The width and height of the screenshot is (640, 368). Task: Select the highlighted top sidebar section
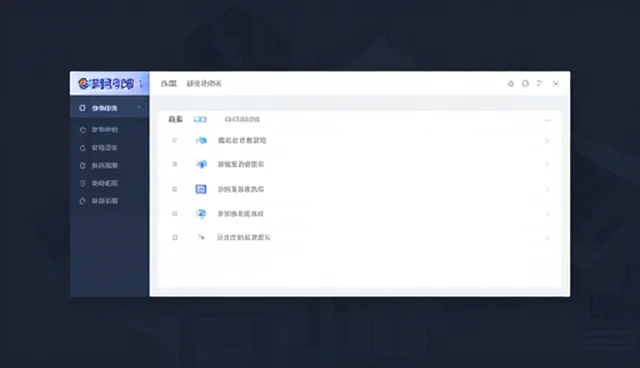coord(109,108)
